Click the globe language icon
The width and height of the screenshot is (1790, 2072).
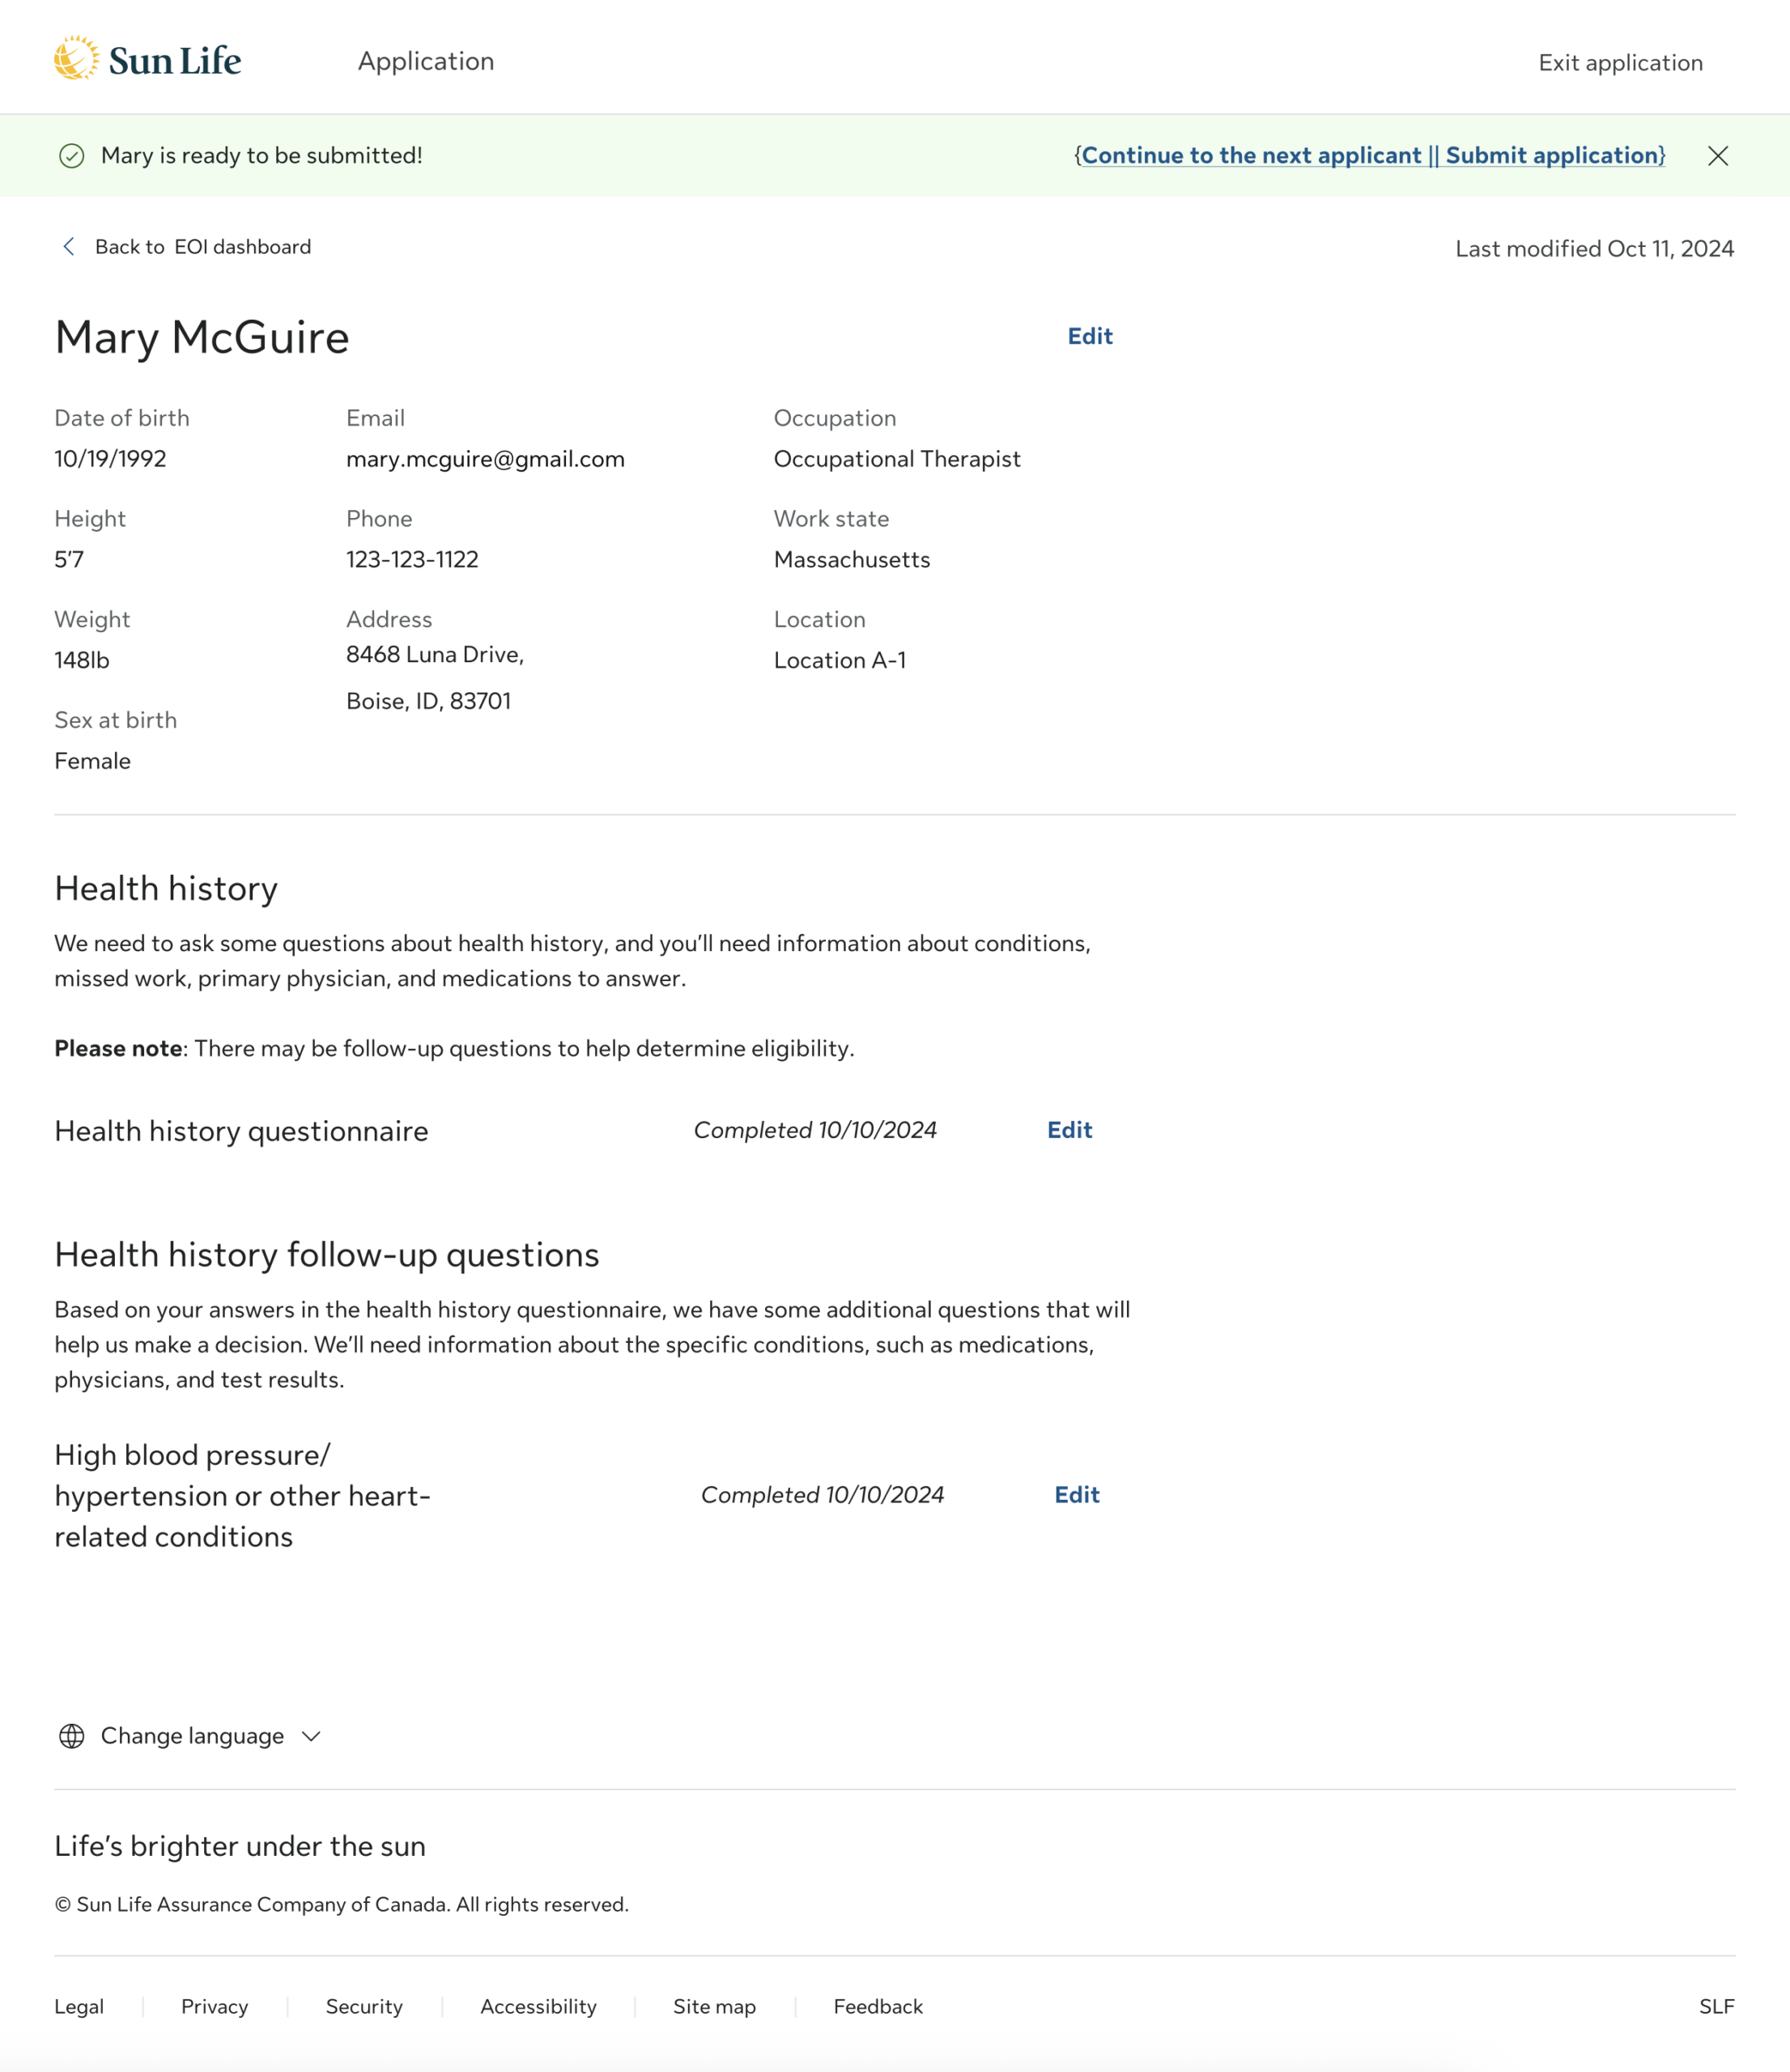[x=72, y=1736]
